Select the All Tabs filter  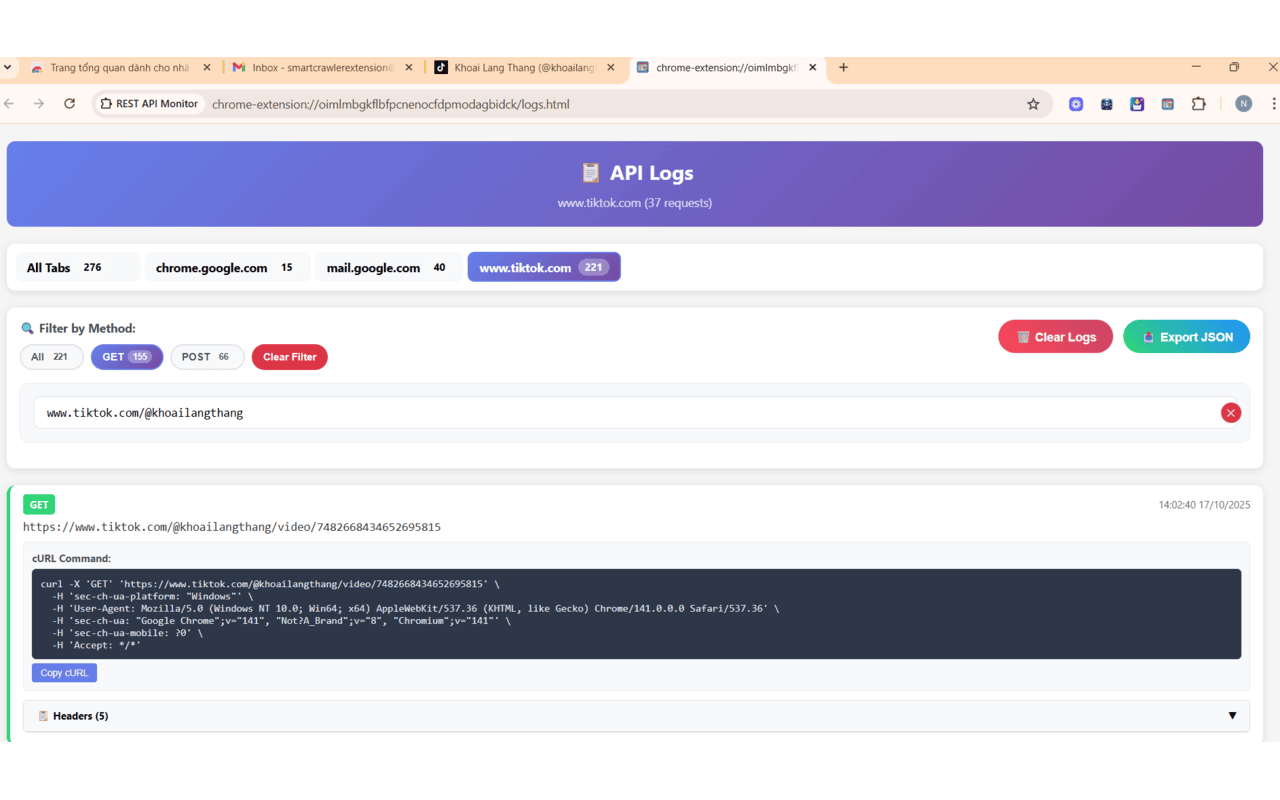[x=77, y=267]
